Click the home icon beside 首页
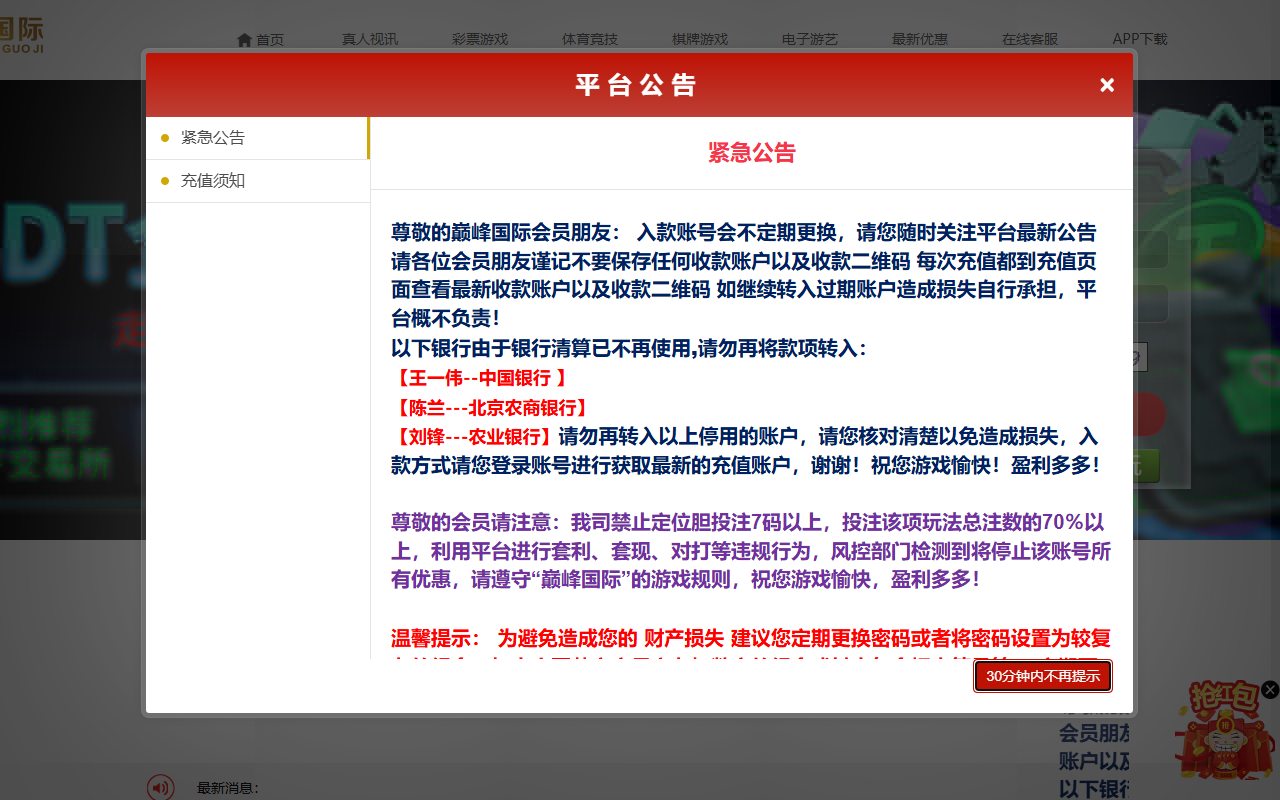Screen dimensions: 1280x800 (x=244, y=40)
